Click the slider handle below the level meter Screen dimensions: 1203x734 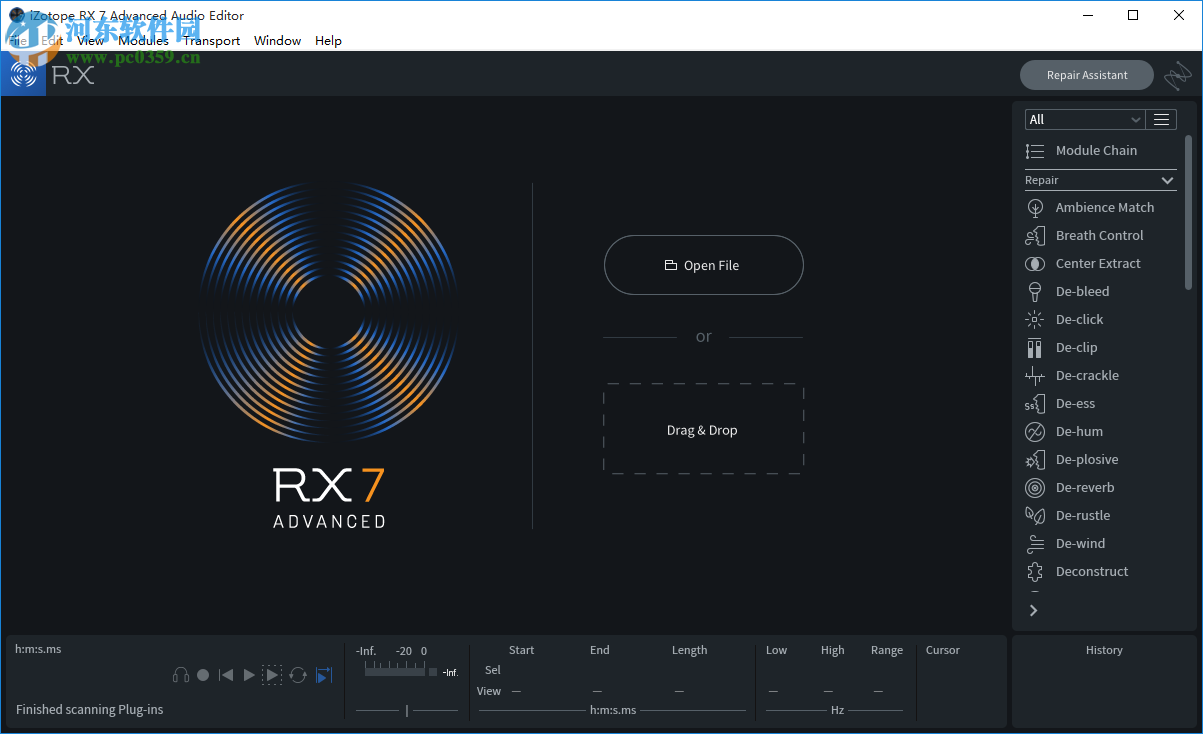pos(407,711)
